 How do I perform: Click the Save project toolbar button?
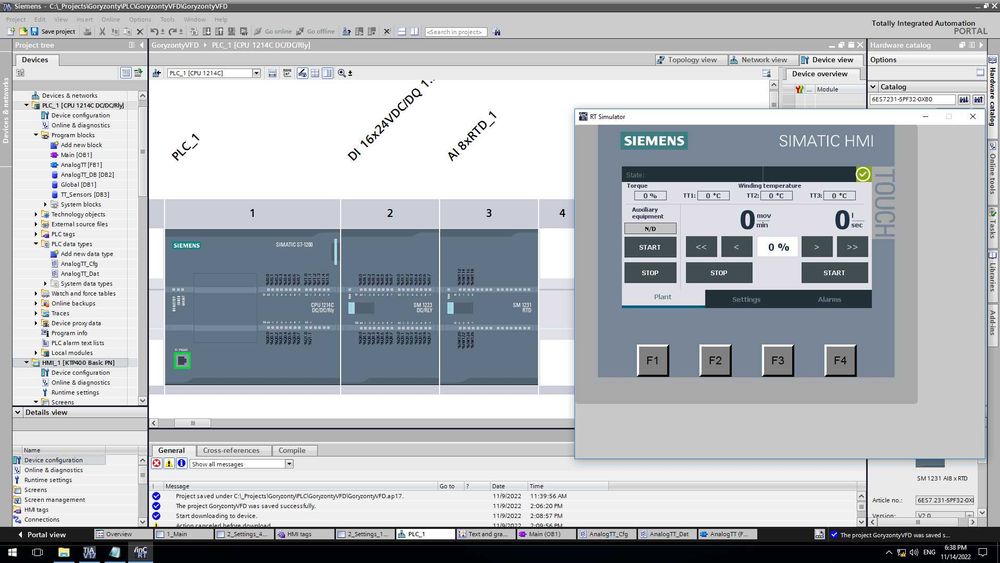53,31
